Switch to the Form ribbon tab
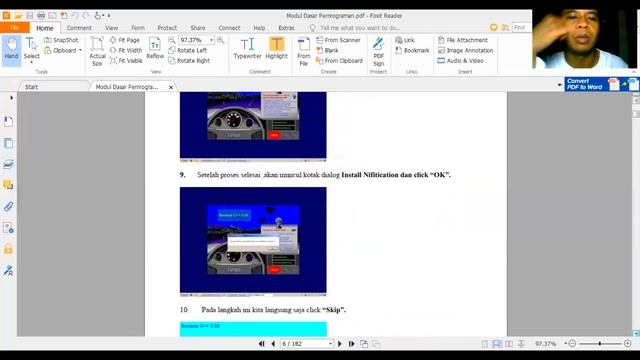The width and height of the screenshot is (640, 360). pos(138,28)
